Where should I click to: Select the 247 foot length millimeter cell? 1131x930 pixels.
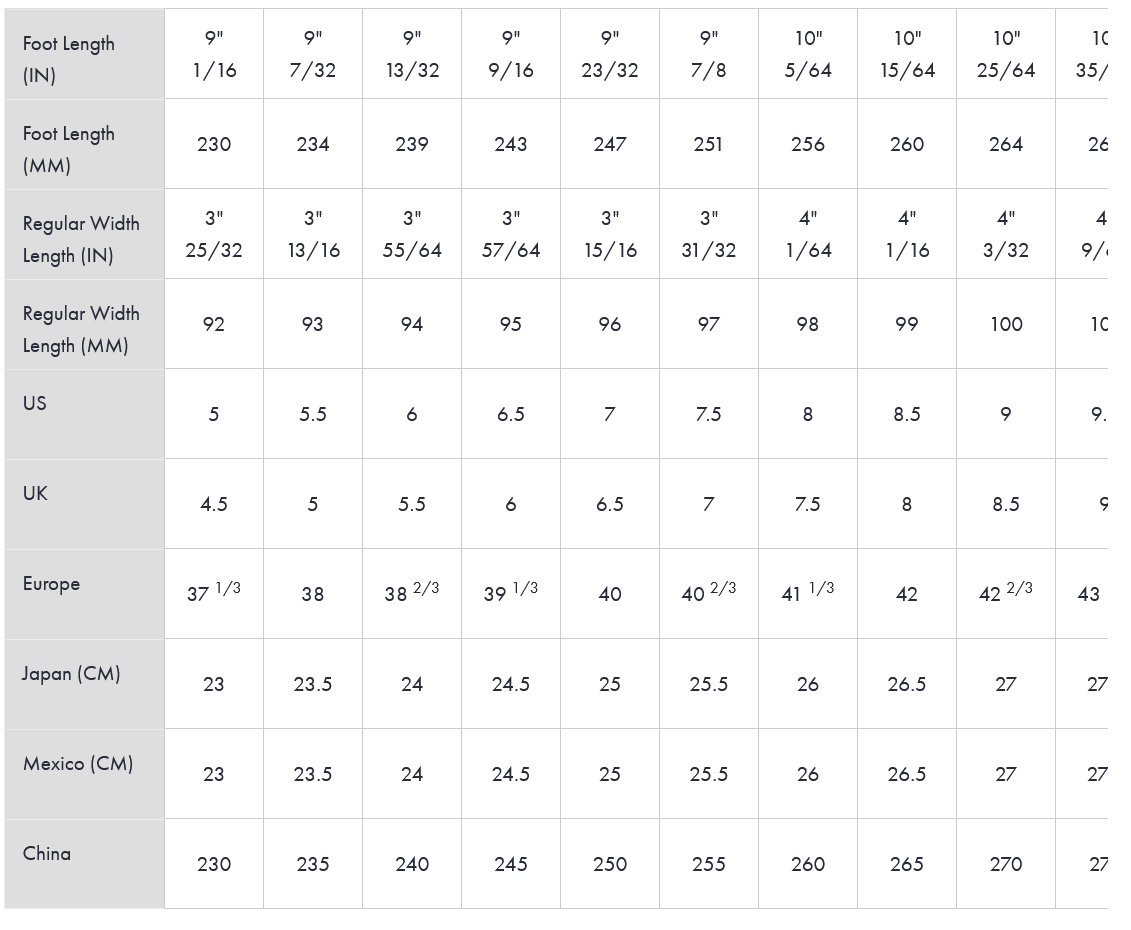(609, 144)
